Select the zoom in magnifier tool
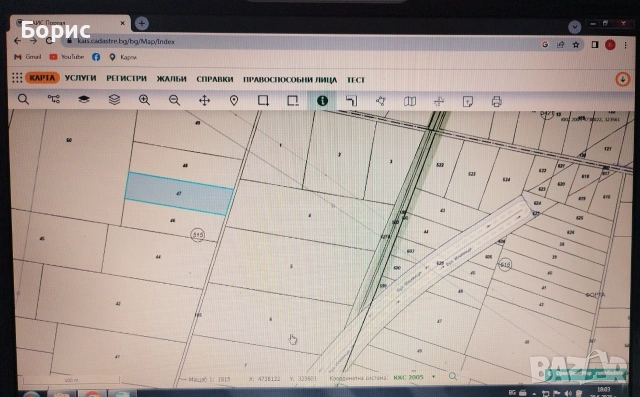Screen dimensions: 640x397 pos(144,100)
